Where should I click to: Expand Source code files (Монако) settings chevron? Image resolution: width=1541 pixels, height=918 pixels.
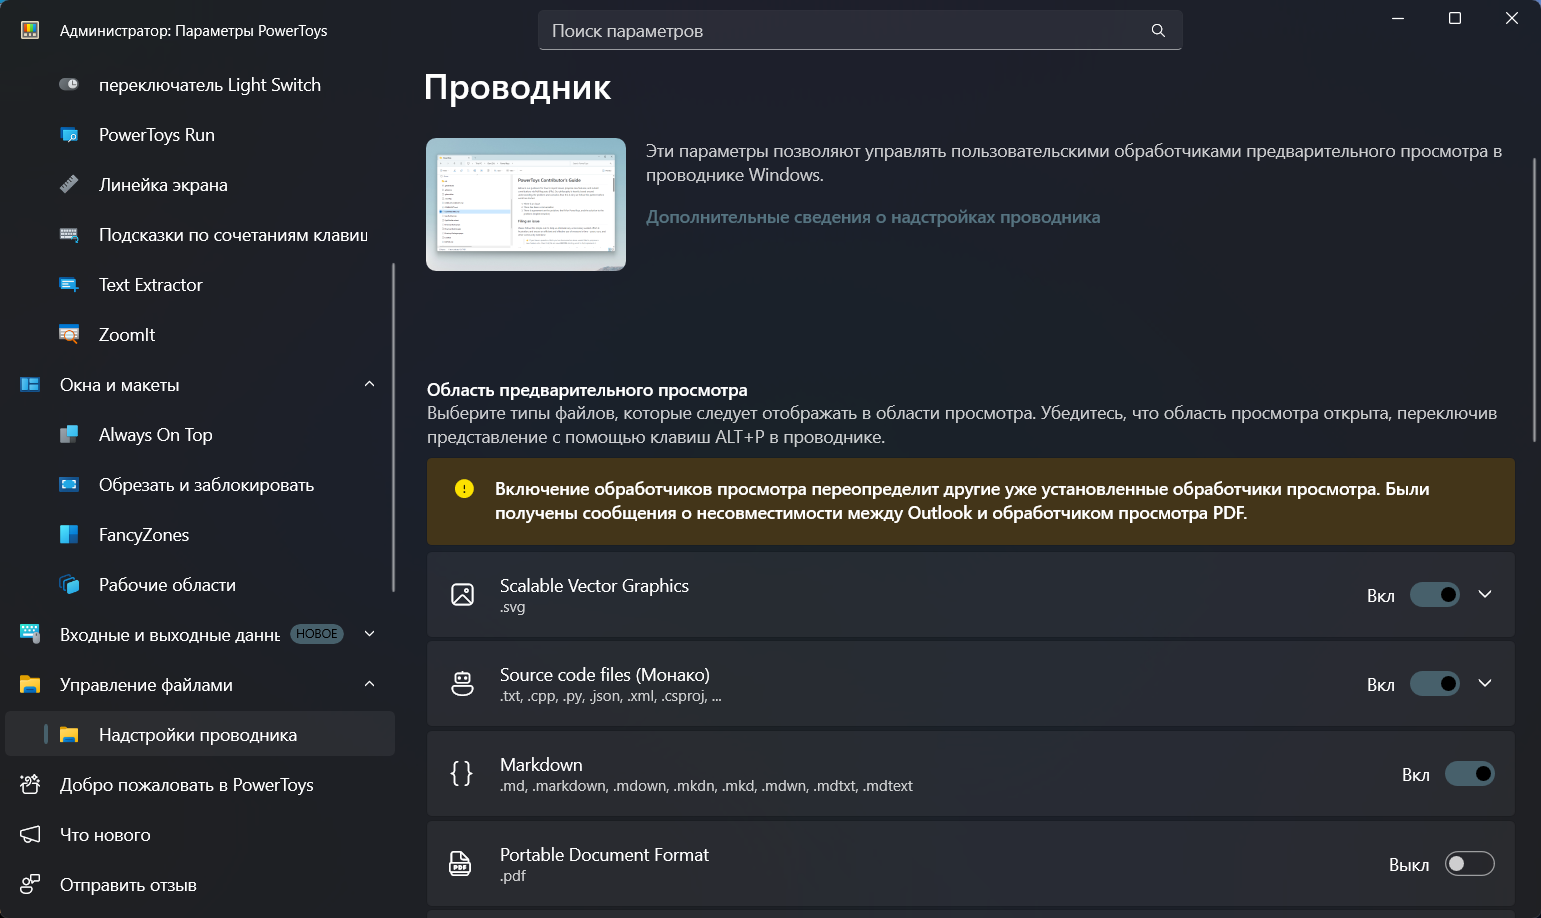pyautogui.click(x=1485, y=684)
